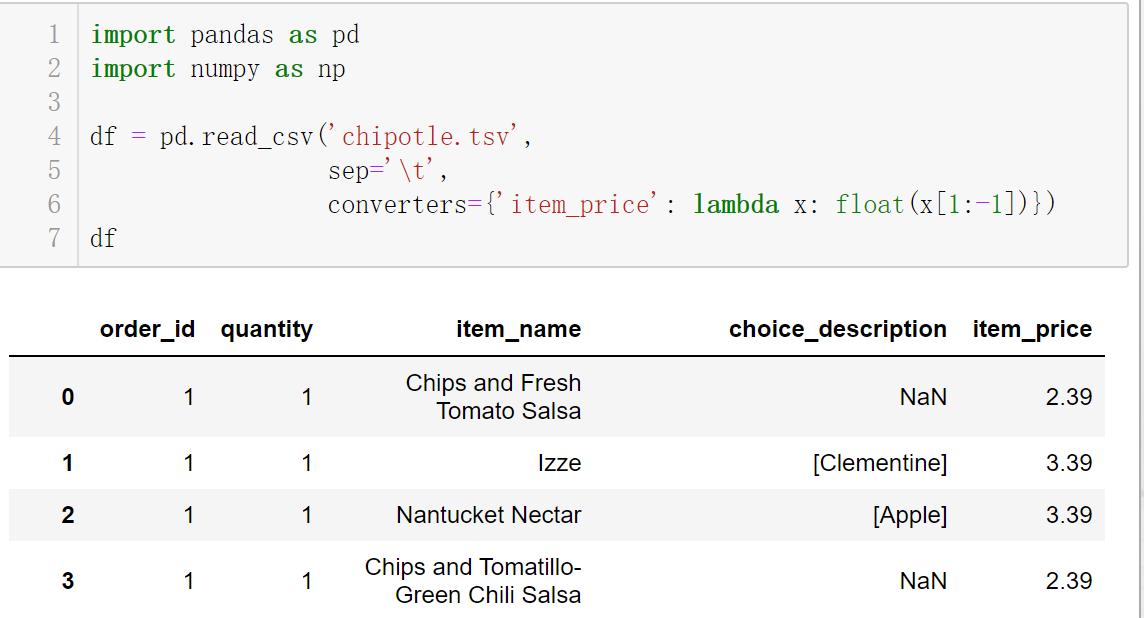This screenshot has height=618, width=1144.
Task: Click the 'Chips and Fresh Tomato Salsa' cell
Action: point(493,397)
